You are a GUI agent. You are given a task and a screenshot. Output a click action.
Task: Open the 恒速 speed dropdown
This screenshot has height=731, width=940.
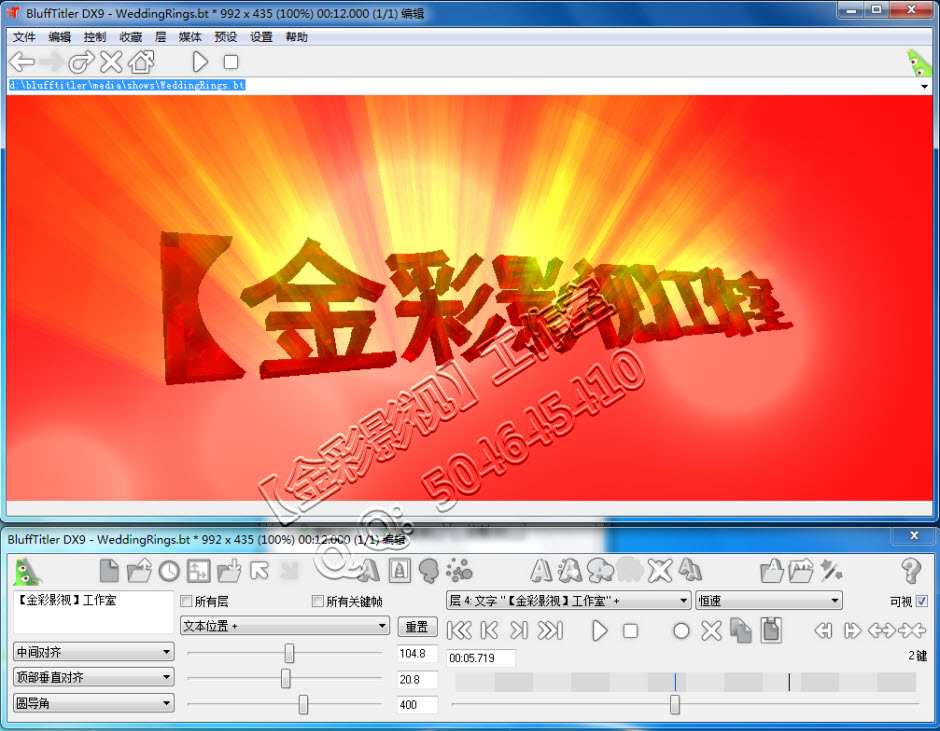(x=768, y=601)
